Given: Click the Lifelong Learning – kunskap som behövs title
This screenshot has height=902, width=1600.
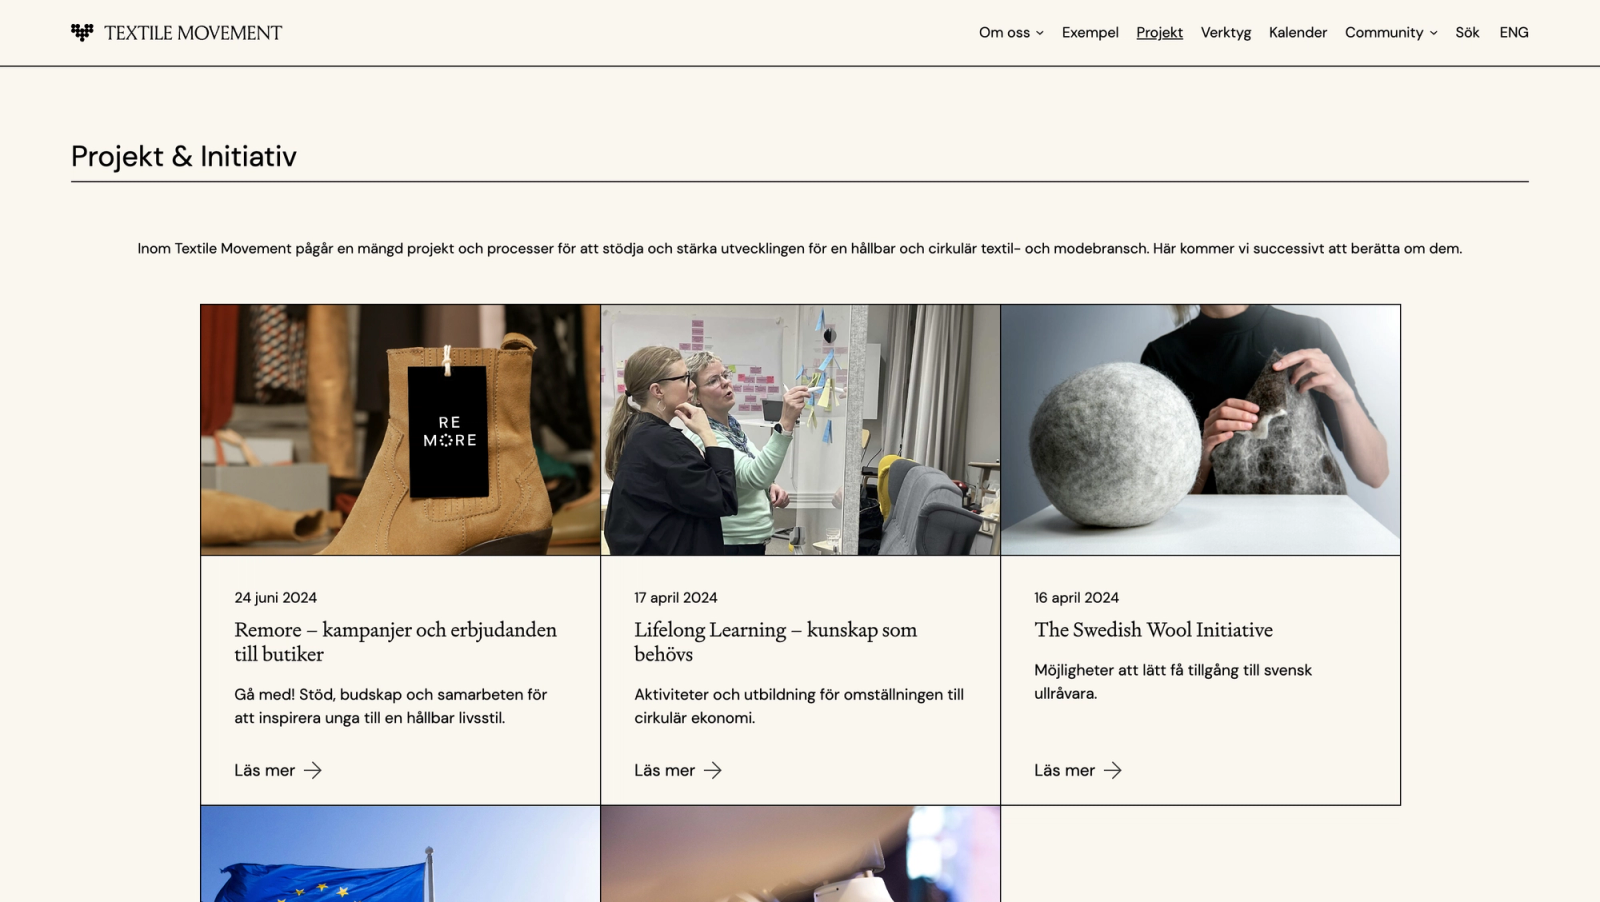Looking at the screenshot, I should (x=775, y=641).
